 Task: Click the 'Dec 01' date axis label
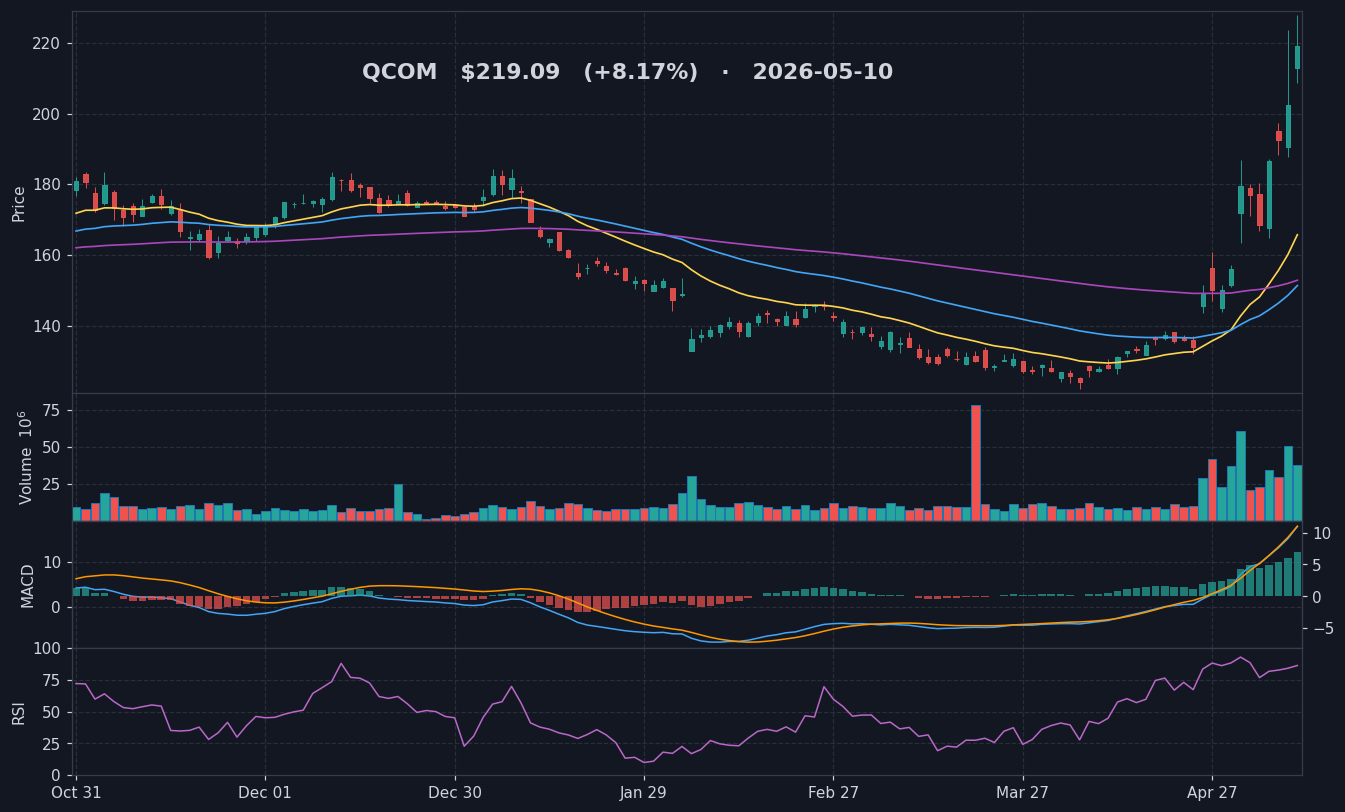pyautogui.click(x=265, y=793)
